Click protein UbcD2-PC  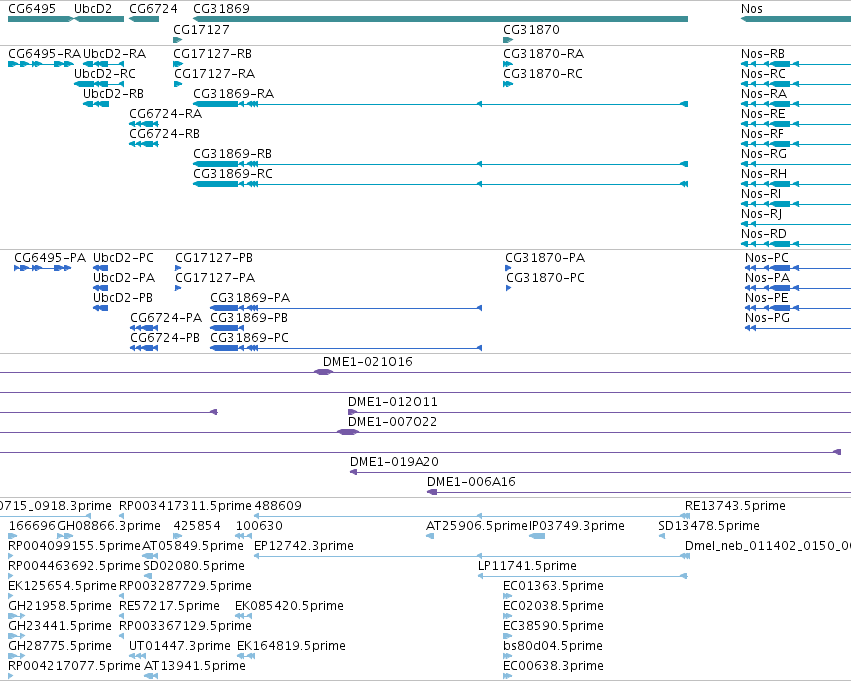[123, 258]
